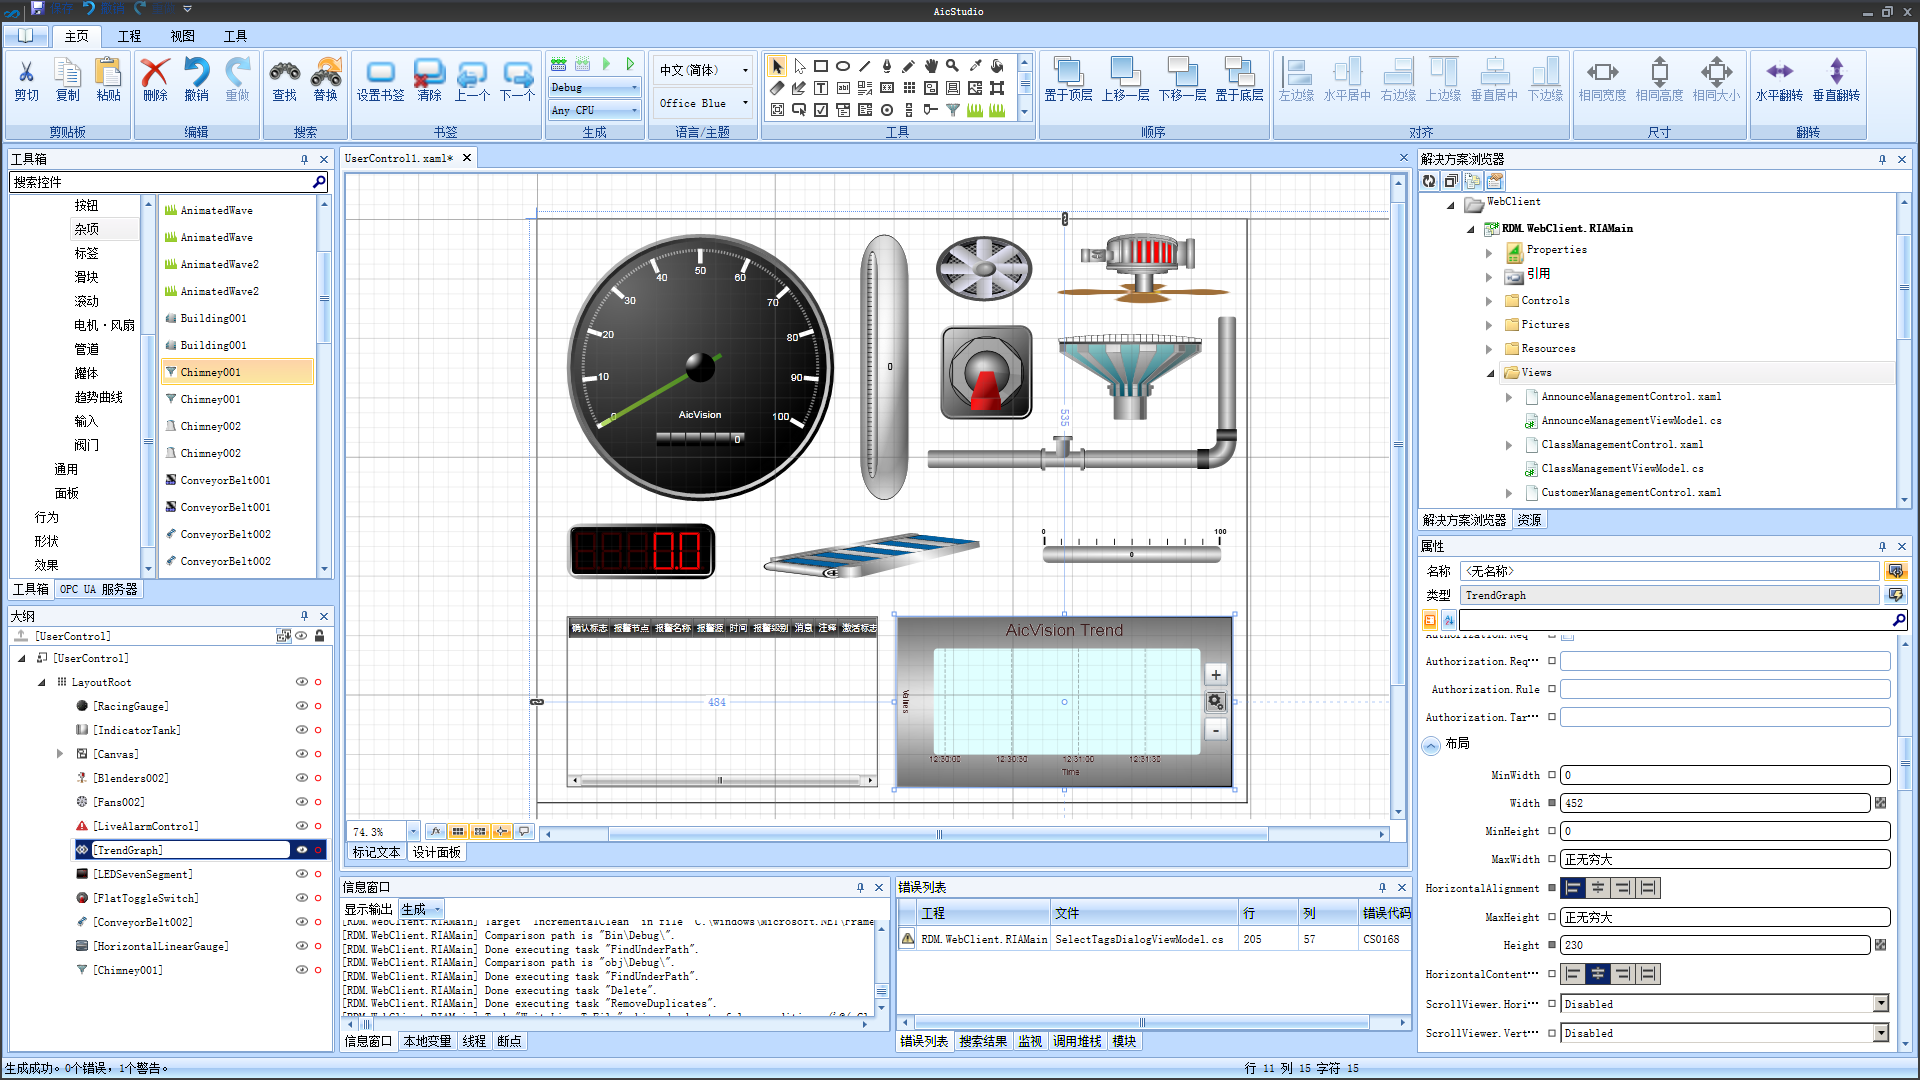1920x1080 pixels.
Task: Click the 替换 (replace) icon
Action: tap(325, 72)
